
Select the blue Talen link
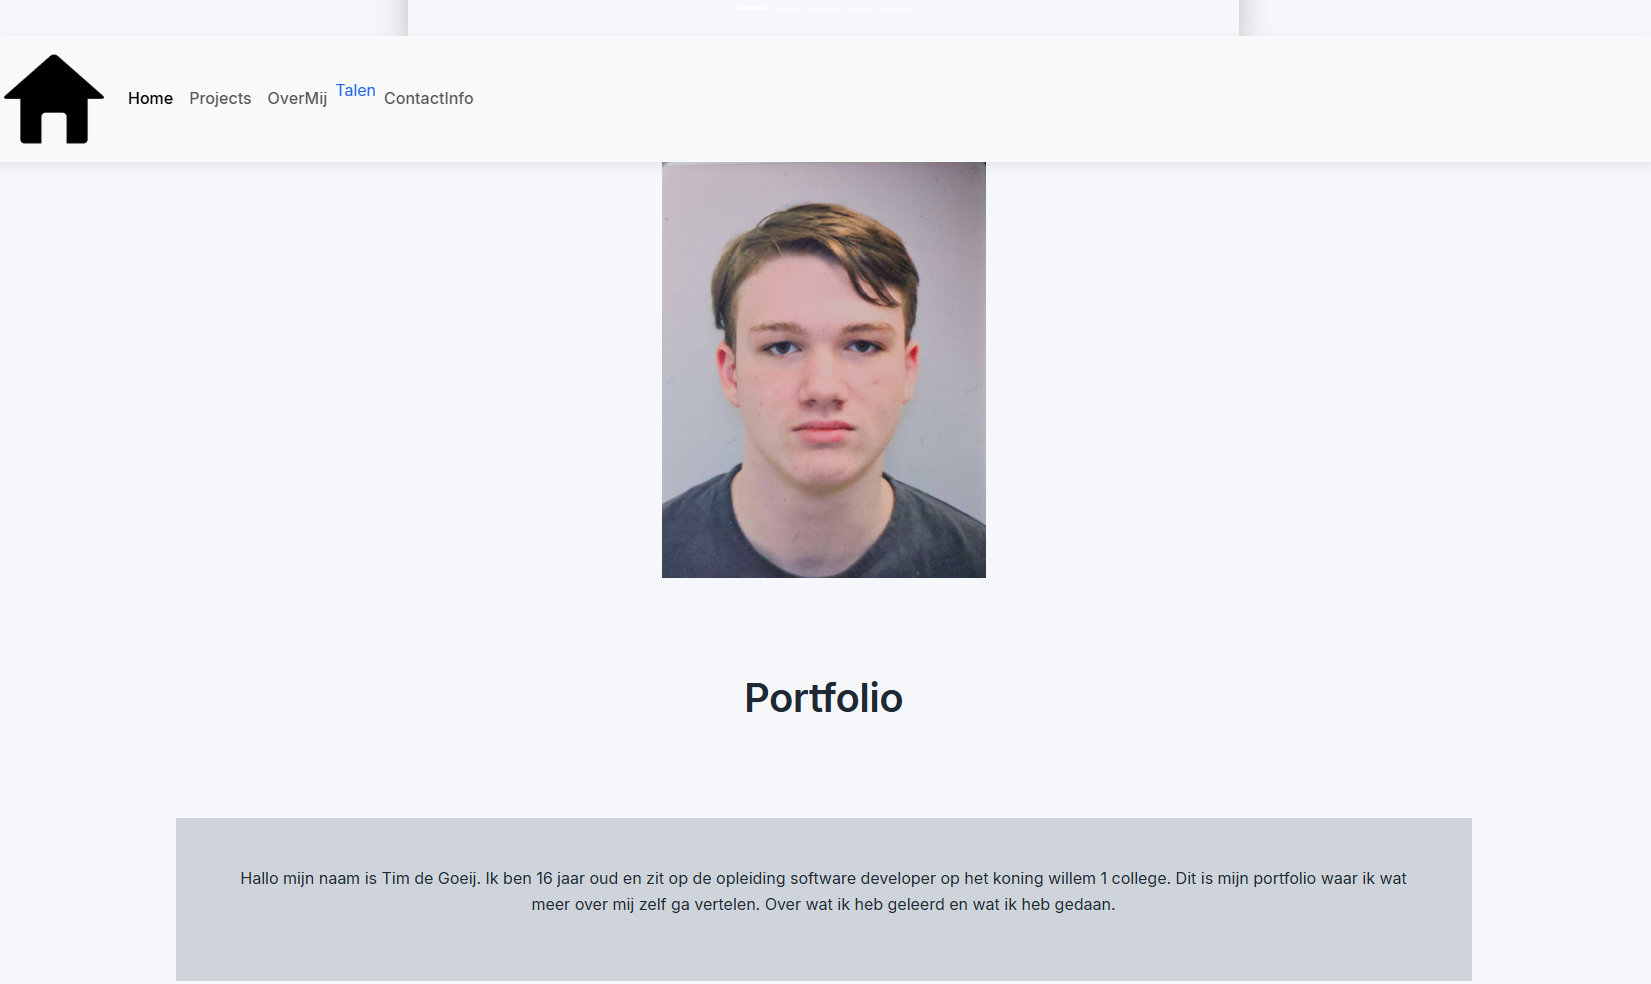(x=356, y=90)
